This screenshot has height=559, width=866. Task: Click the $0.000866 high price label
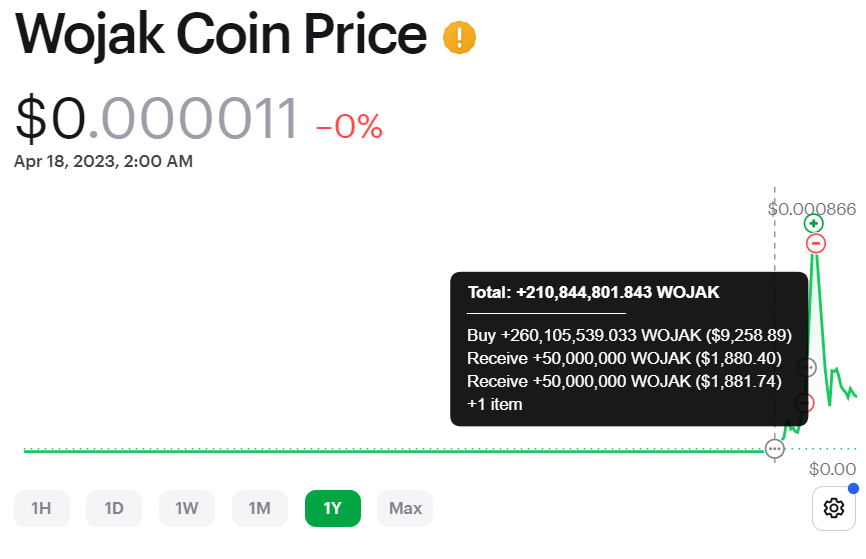coord(811,208)
